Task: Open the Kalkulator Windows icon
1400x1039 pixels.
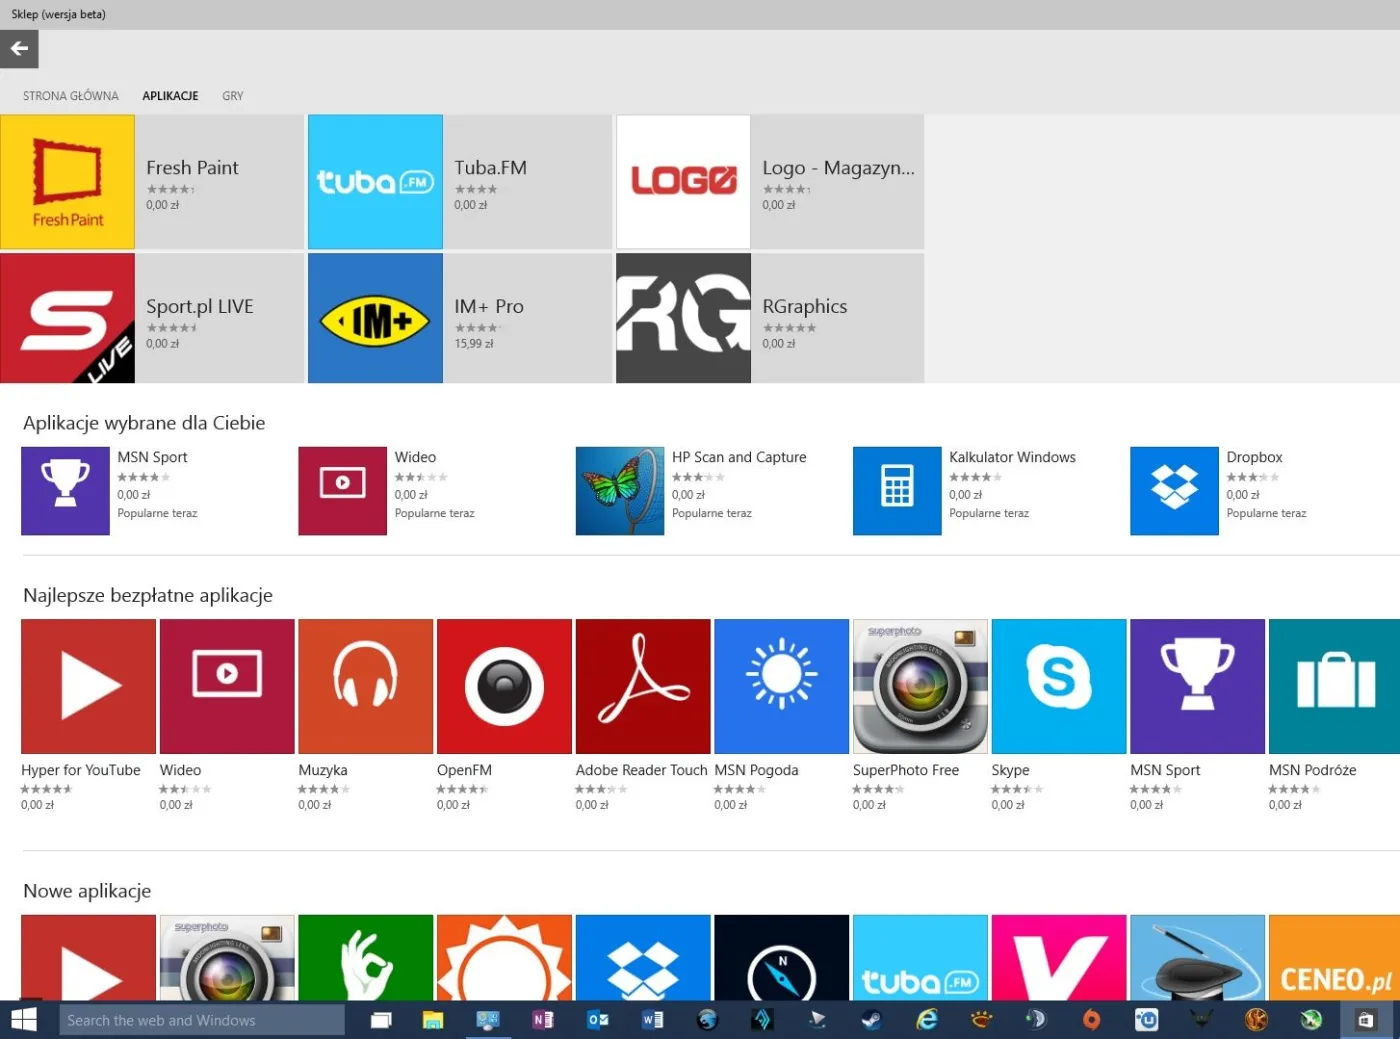Action: [896, 490]
